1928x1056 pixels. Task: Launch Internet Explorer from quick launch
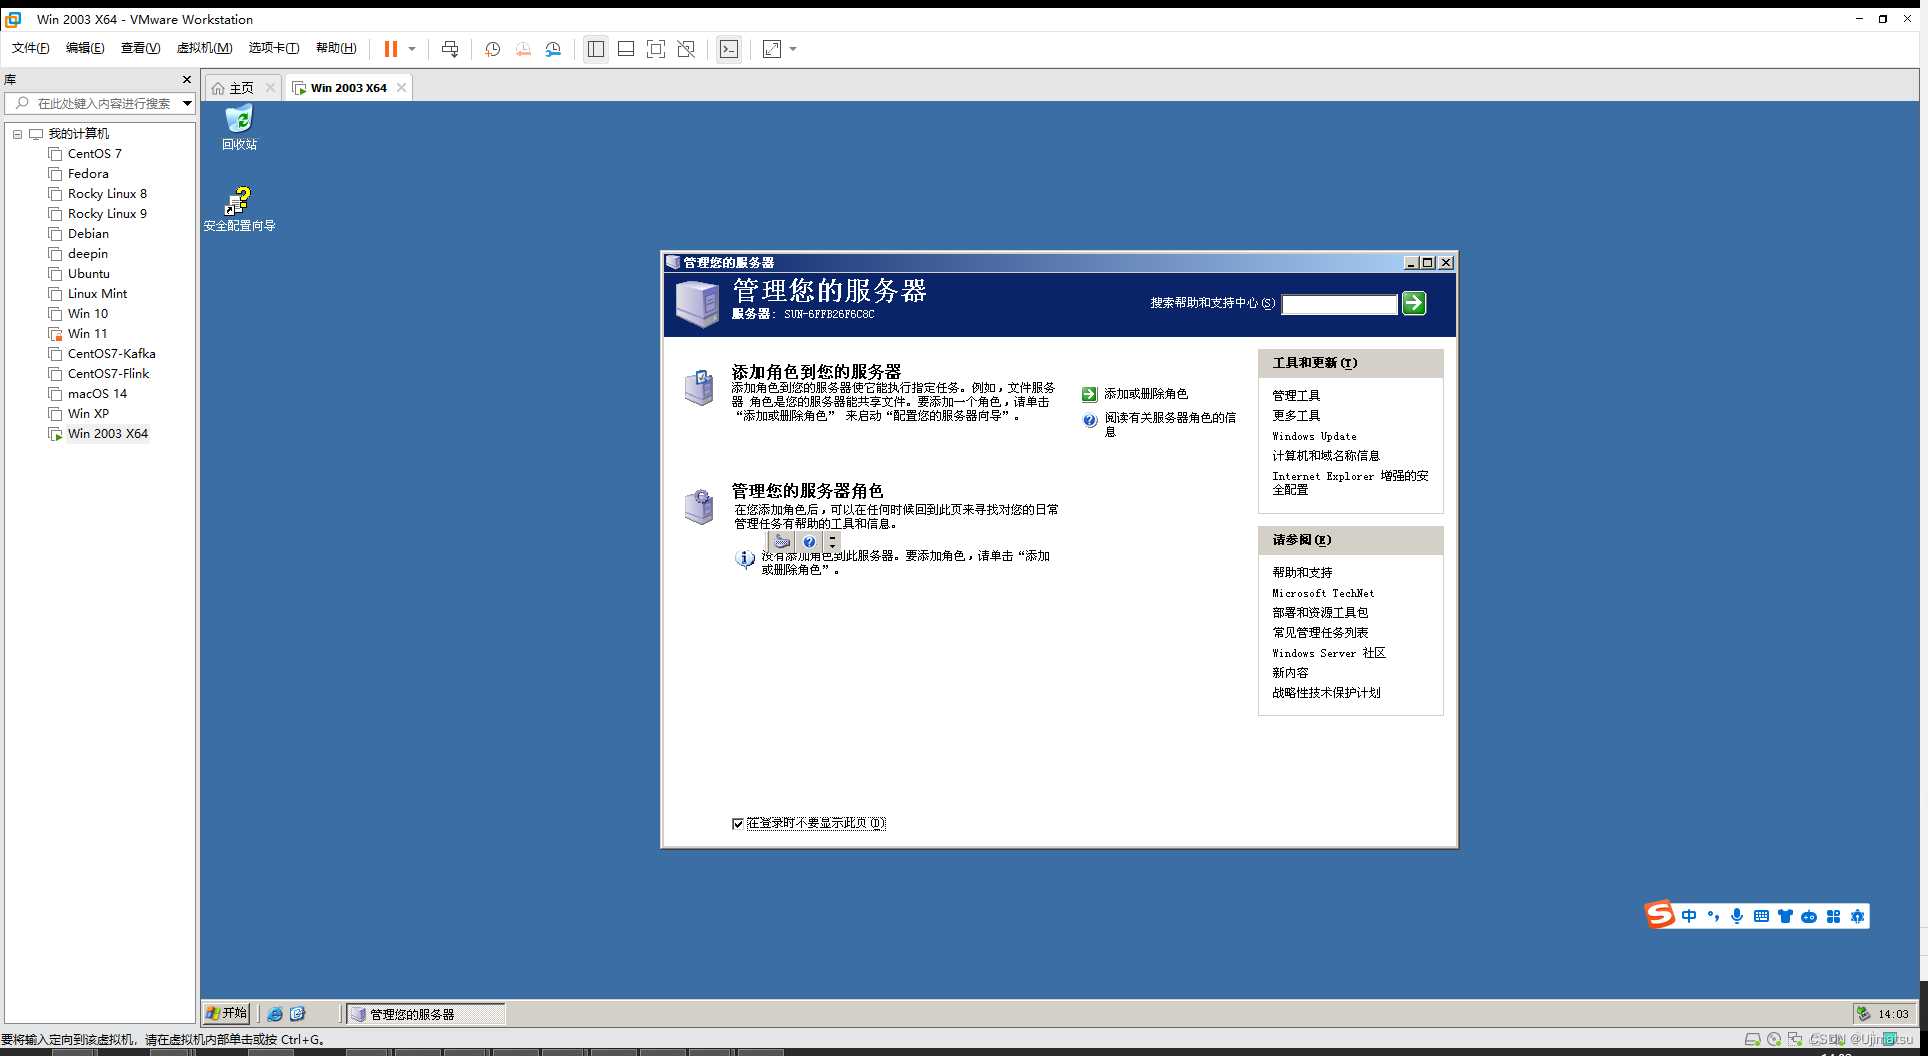(274, 1014)
